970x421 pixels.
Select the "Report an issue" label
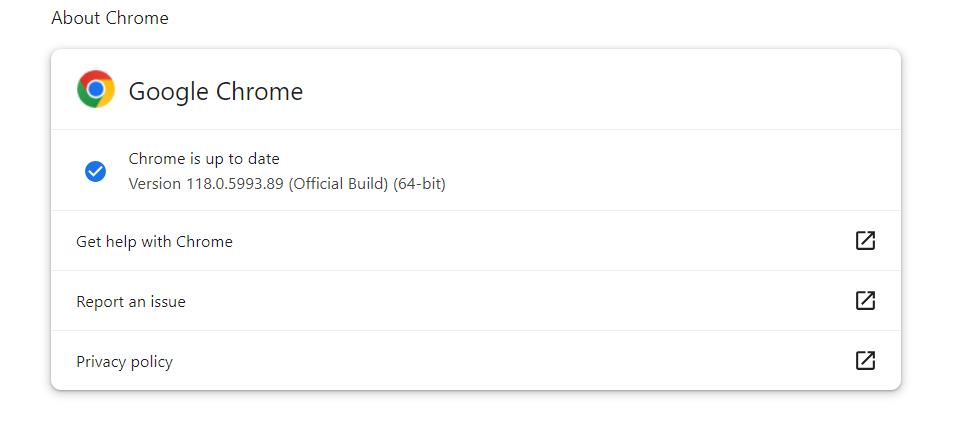coord(131,301)
